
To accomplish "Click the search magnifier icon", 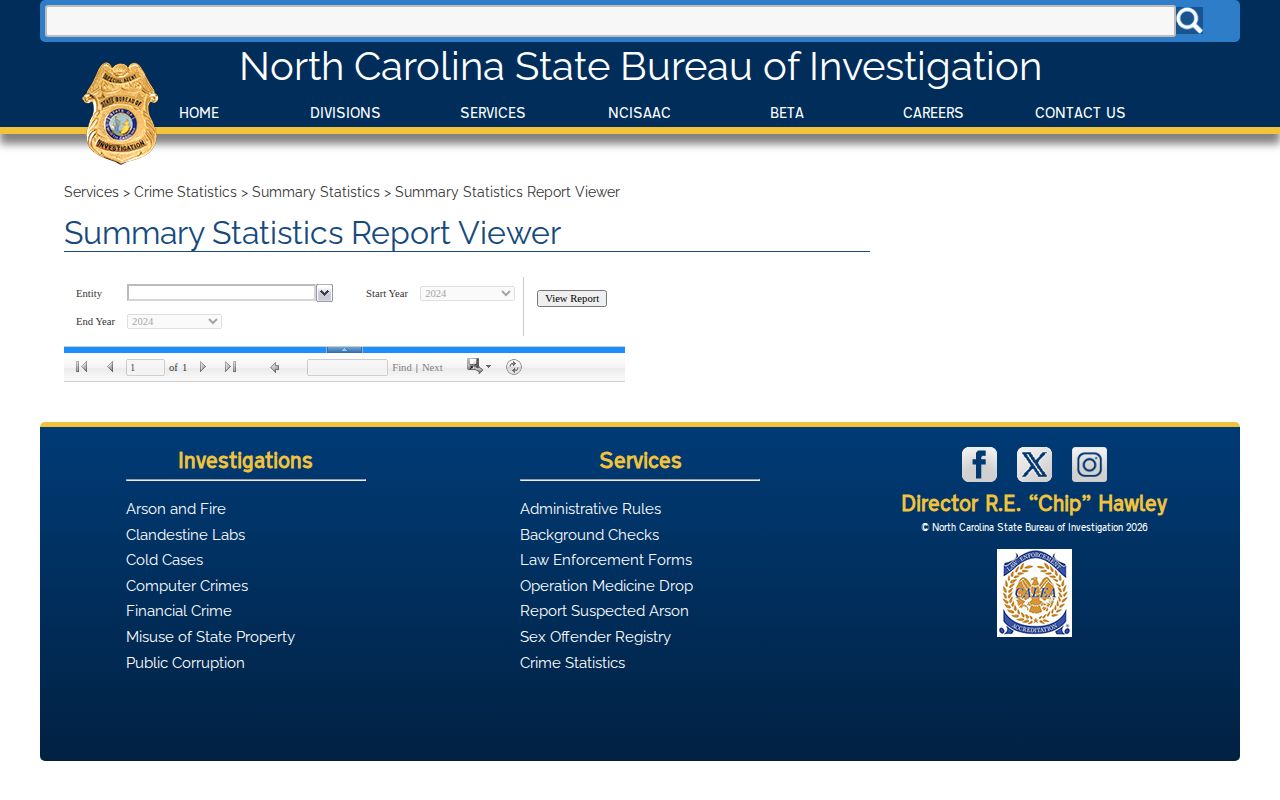I will tap(1189, 20).
